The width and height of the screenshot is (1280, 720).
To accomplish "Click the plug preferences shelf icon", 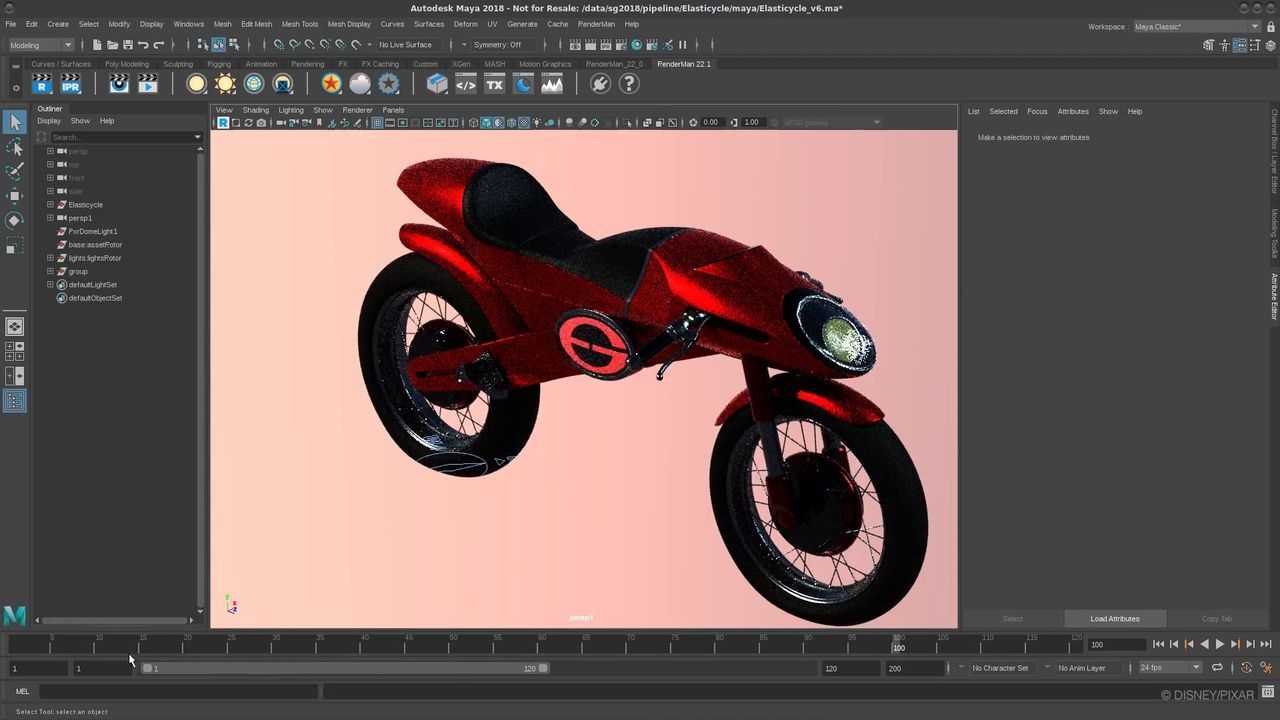I will [x=600, y=84].
